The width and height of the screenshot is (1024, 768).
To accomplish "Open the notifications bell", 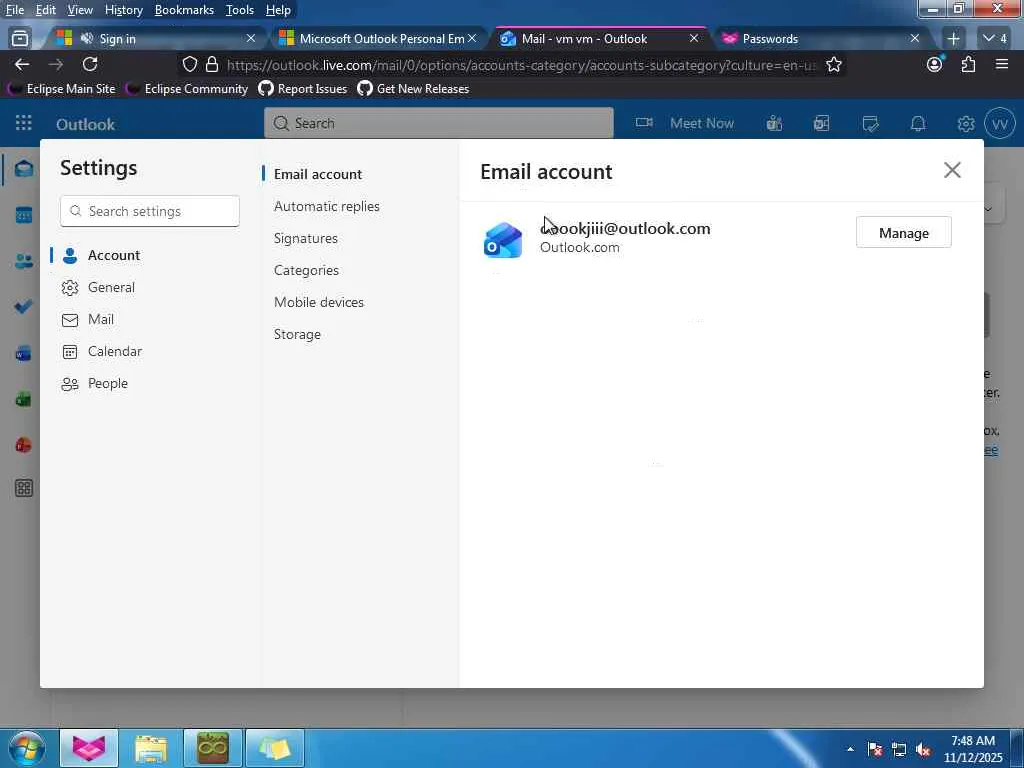I will (x=918, y=123).
